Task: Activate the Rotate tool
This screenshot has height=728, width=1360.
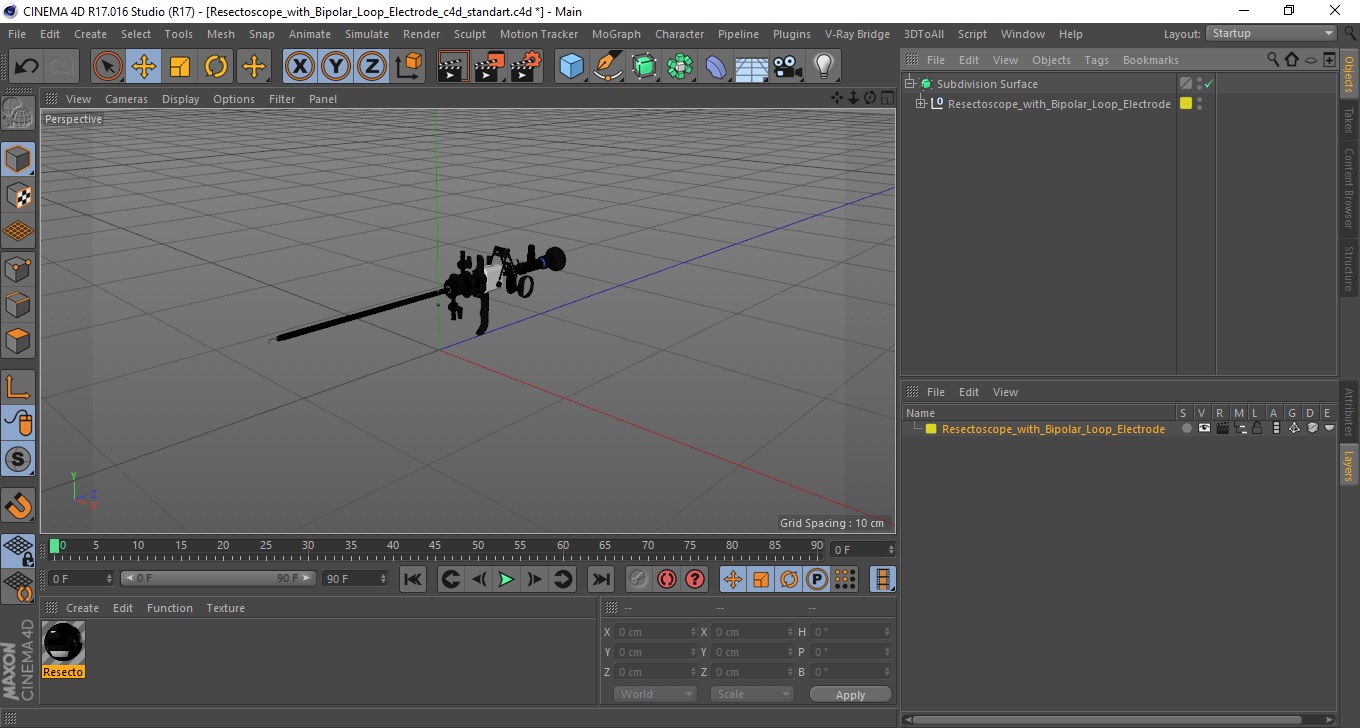Action: [x=216, y=67]
